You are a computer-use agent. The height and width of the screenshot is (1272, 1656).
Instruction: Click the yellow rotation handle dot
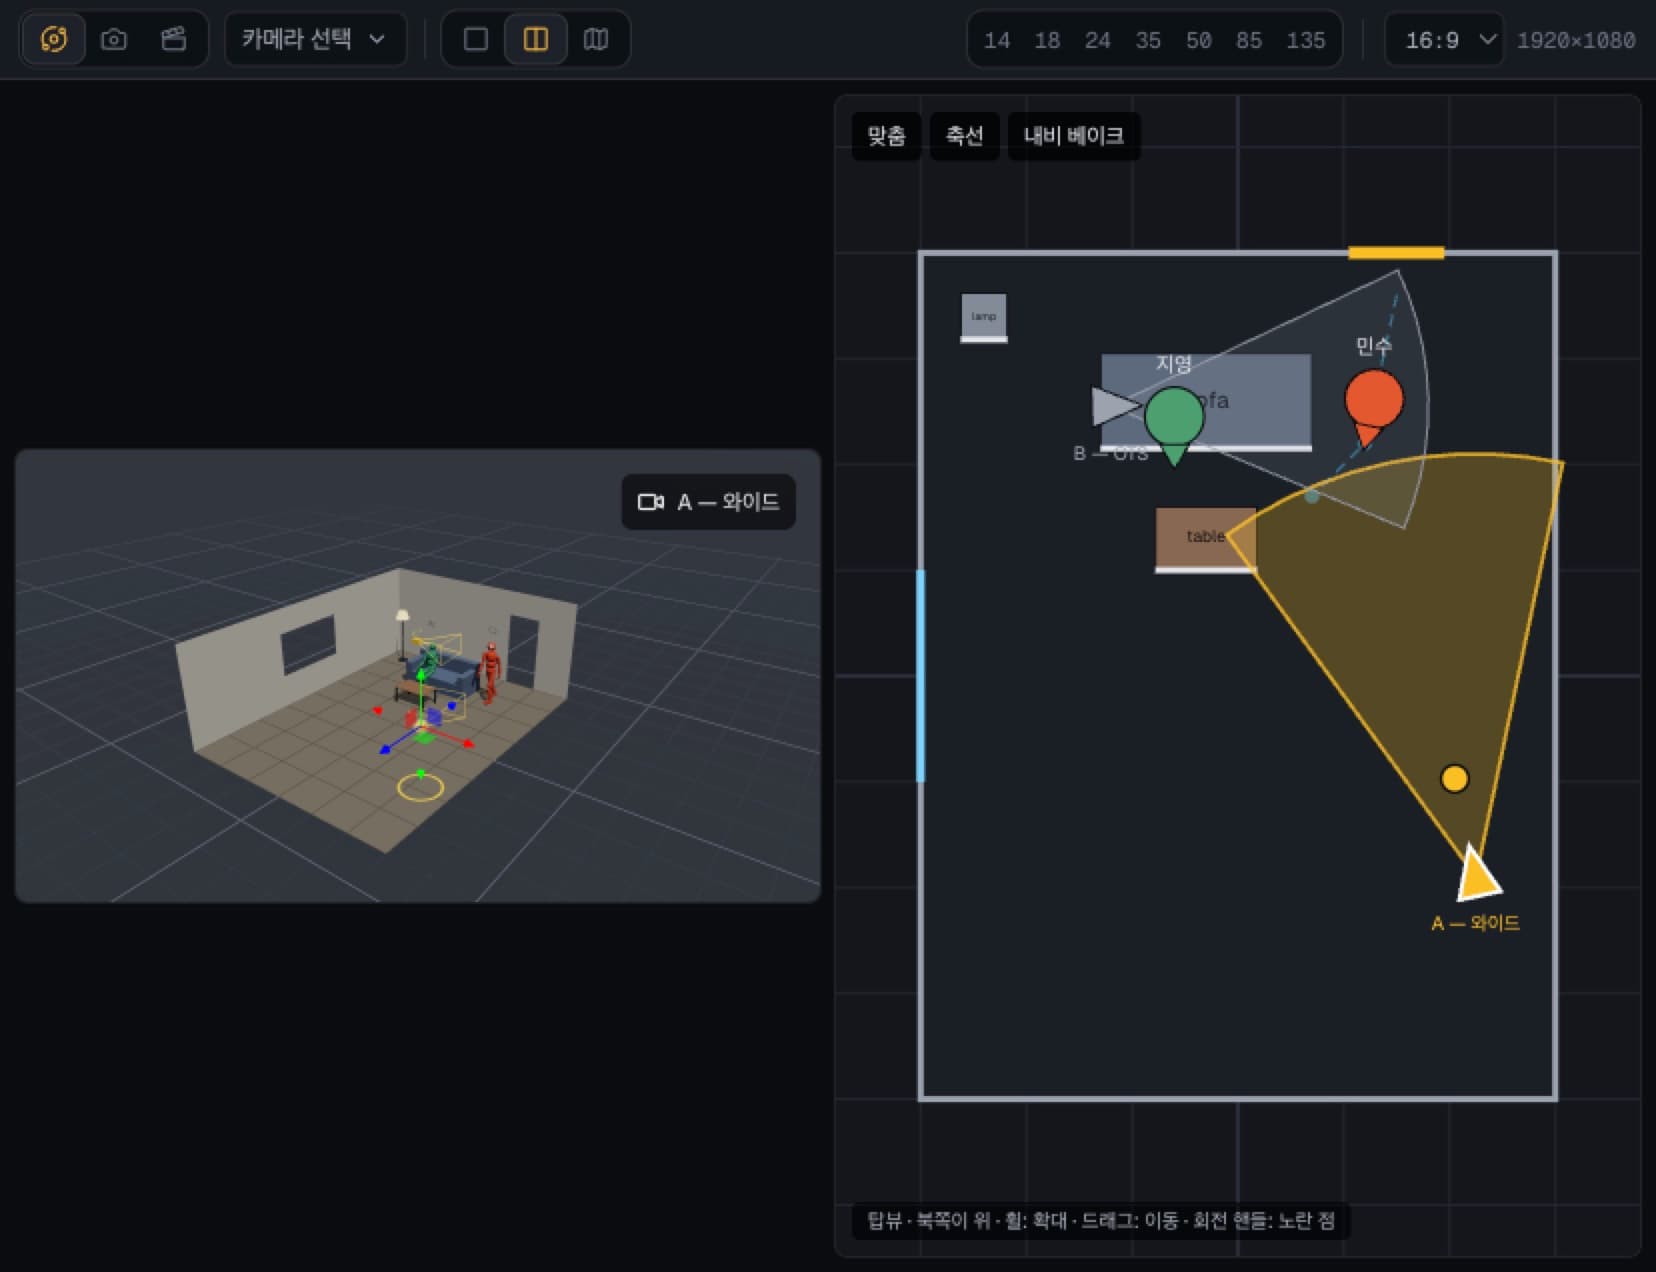pos(1455,779)
